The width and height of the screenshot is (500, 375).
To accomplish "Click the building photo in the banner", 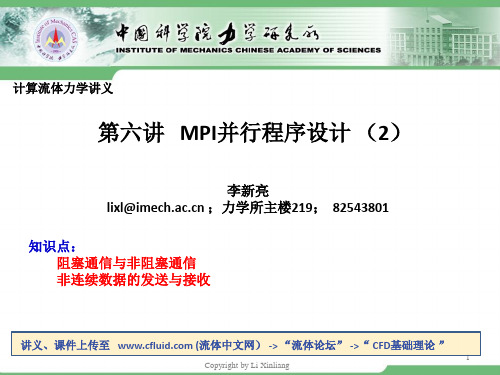I will (x=444, y=38).
